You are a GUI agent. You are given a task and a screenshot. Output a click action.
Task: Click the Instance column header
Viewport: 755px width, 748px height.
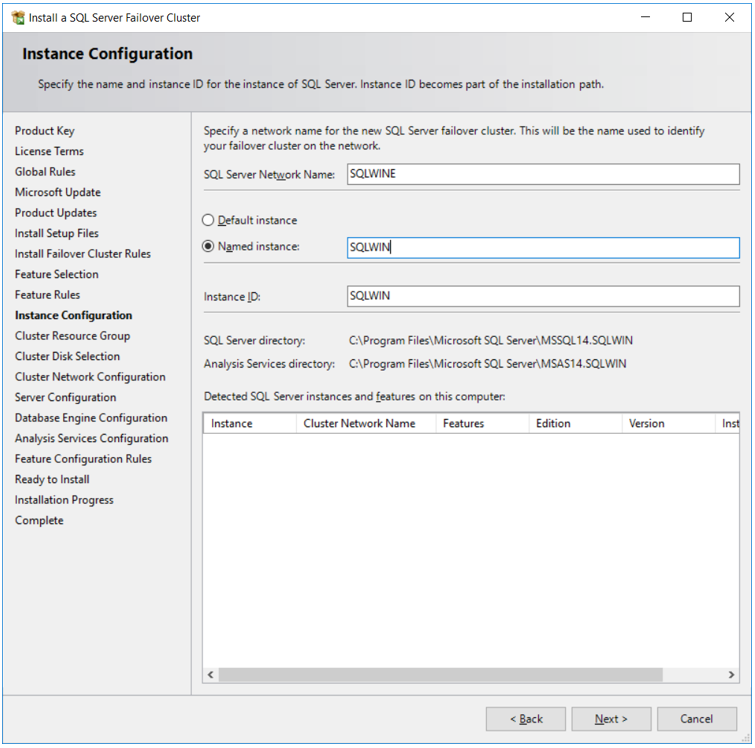pos(250,423)
